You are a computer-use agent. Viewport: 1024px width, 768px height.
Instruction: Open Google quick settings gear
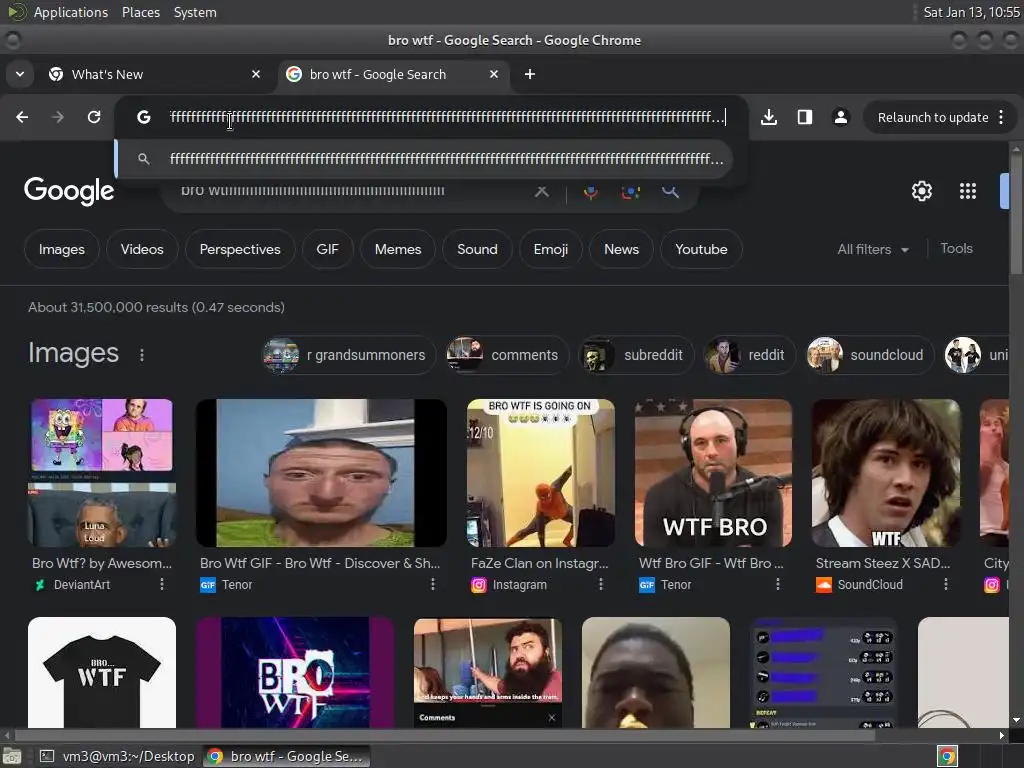click(921, 191)
